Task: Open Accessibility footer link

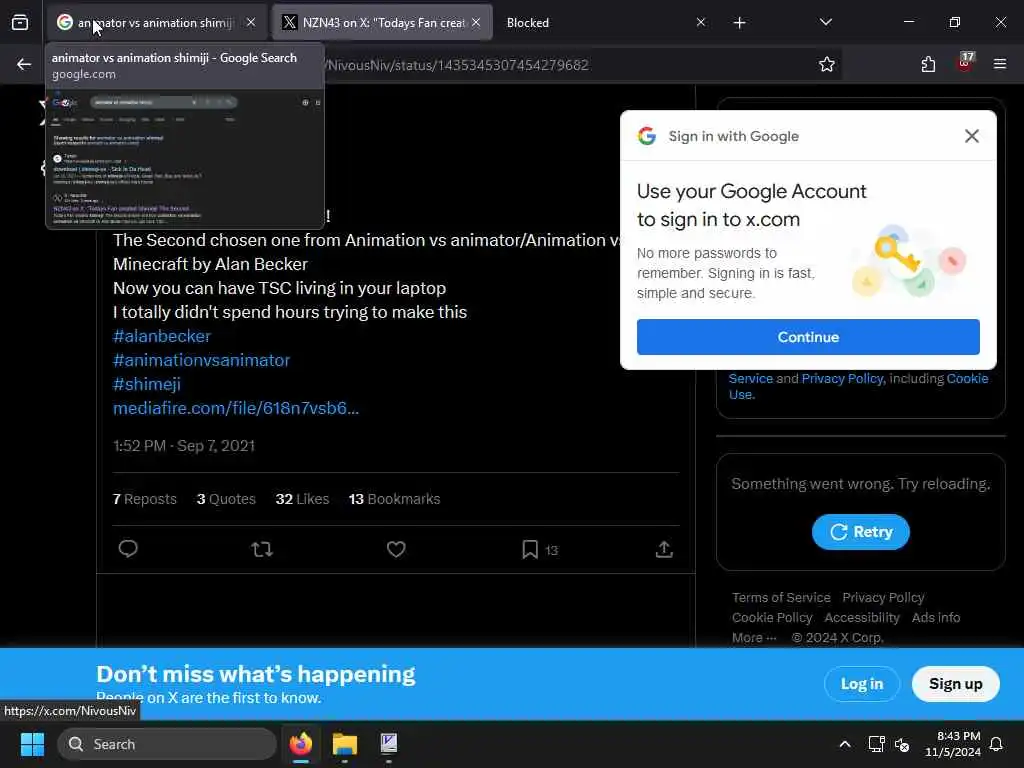Action: click(861, 618)
